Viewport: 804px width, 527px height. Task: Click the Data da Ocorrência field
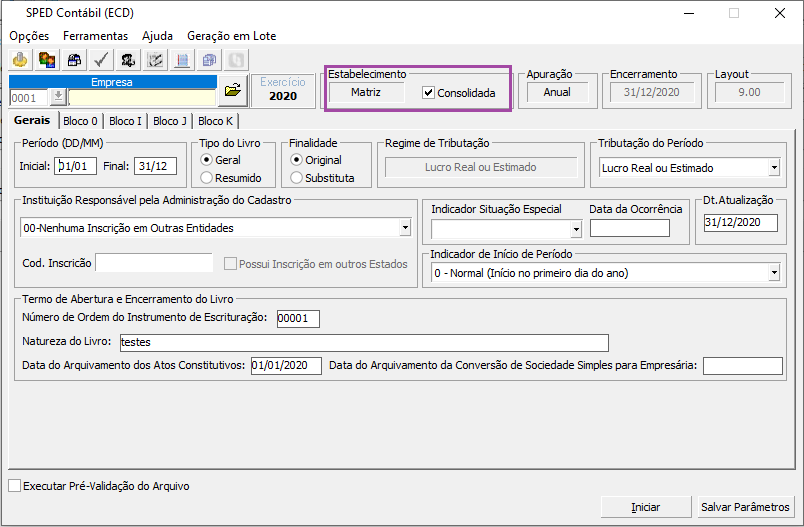pos(630,228)
